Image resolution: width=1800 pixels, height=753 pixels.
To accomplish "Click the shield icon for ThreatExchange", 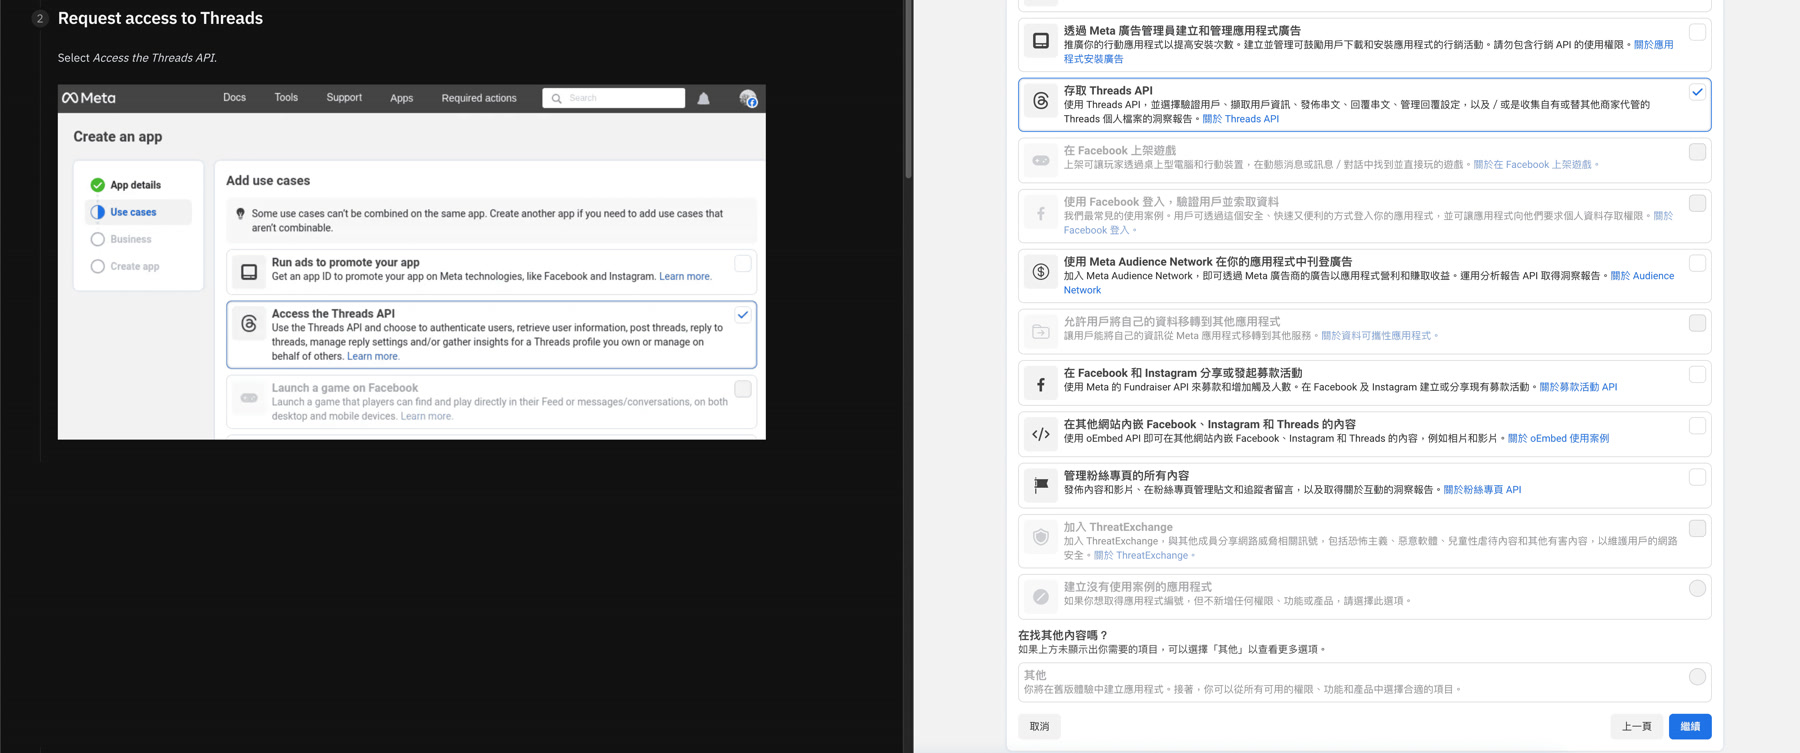I will tap(1041, 537).
